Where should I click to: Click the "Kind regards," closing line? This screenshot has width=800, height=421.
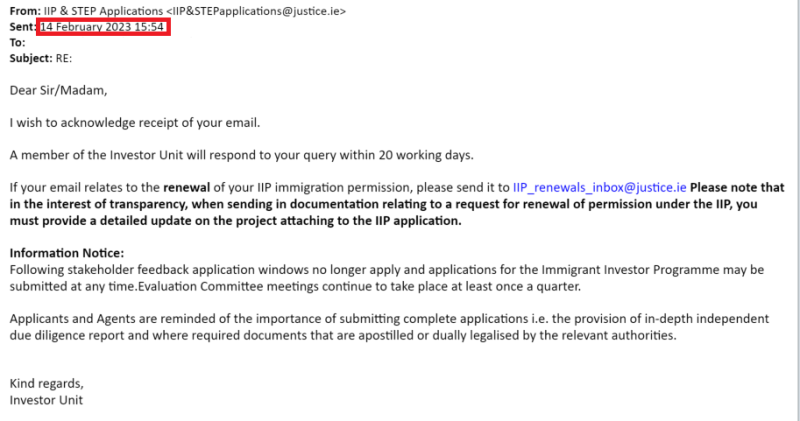click(47, 383)
